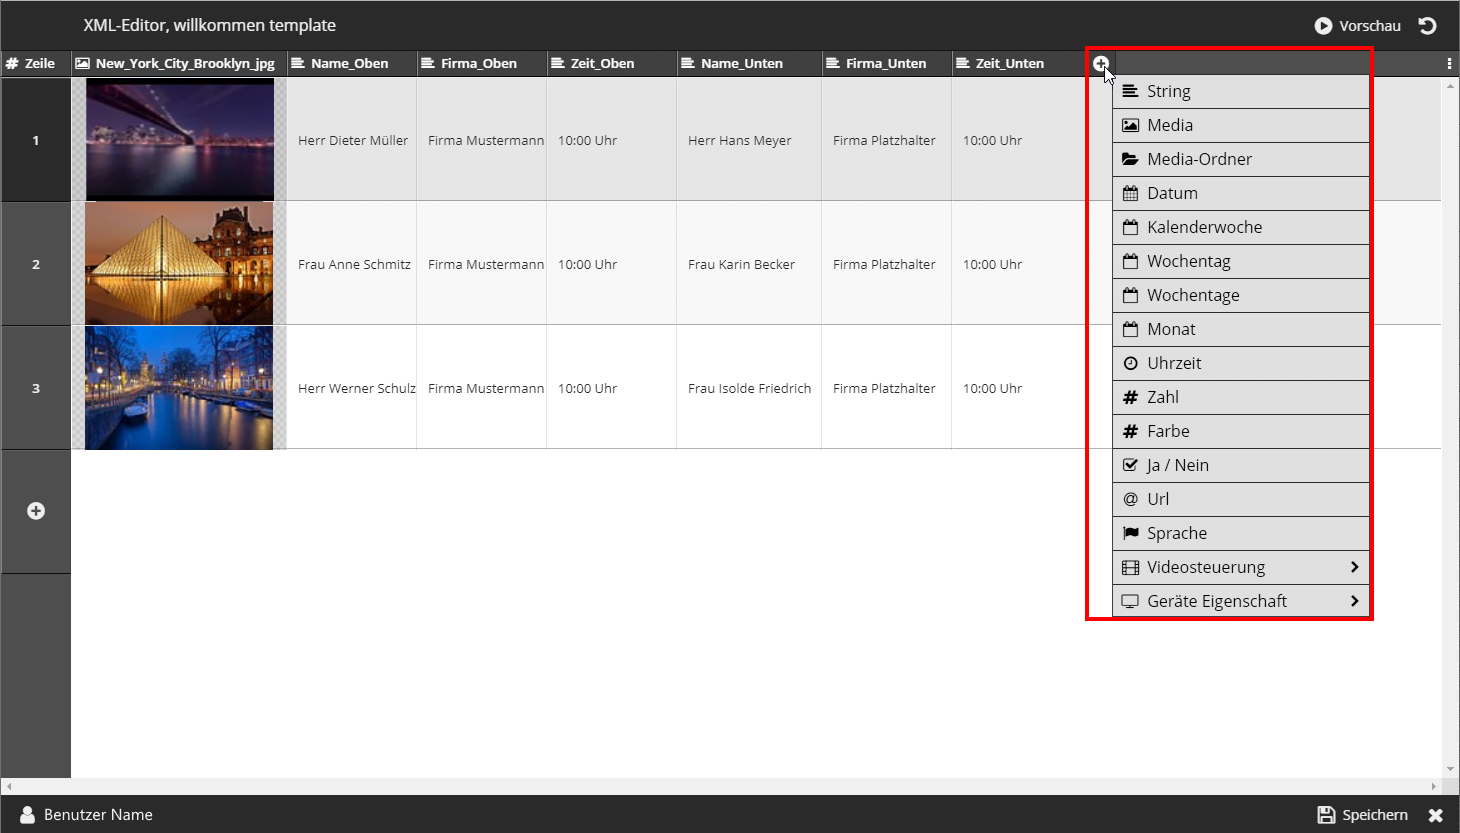Click the Benutzer Name user icon
Image resolution: width=1460 pixels, height=833 pixels.
[x=27, y=815]
